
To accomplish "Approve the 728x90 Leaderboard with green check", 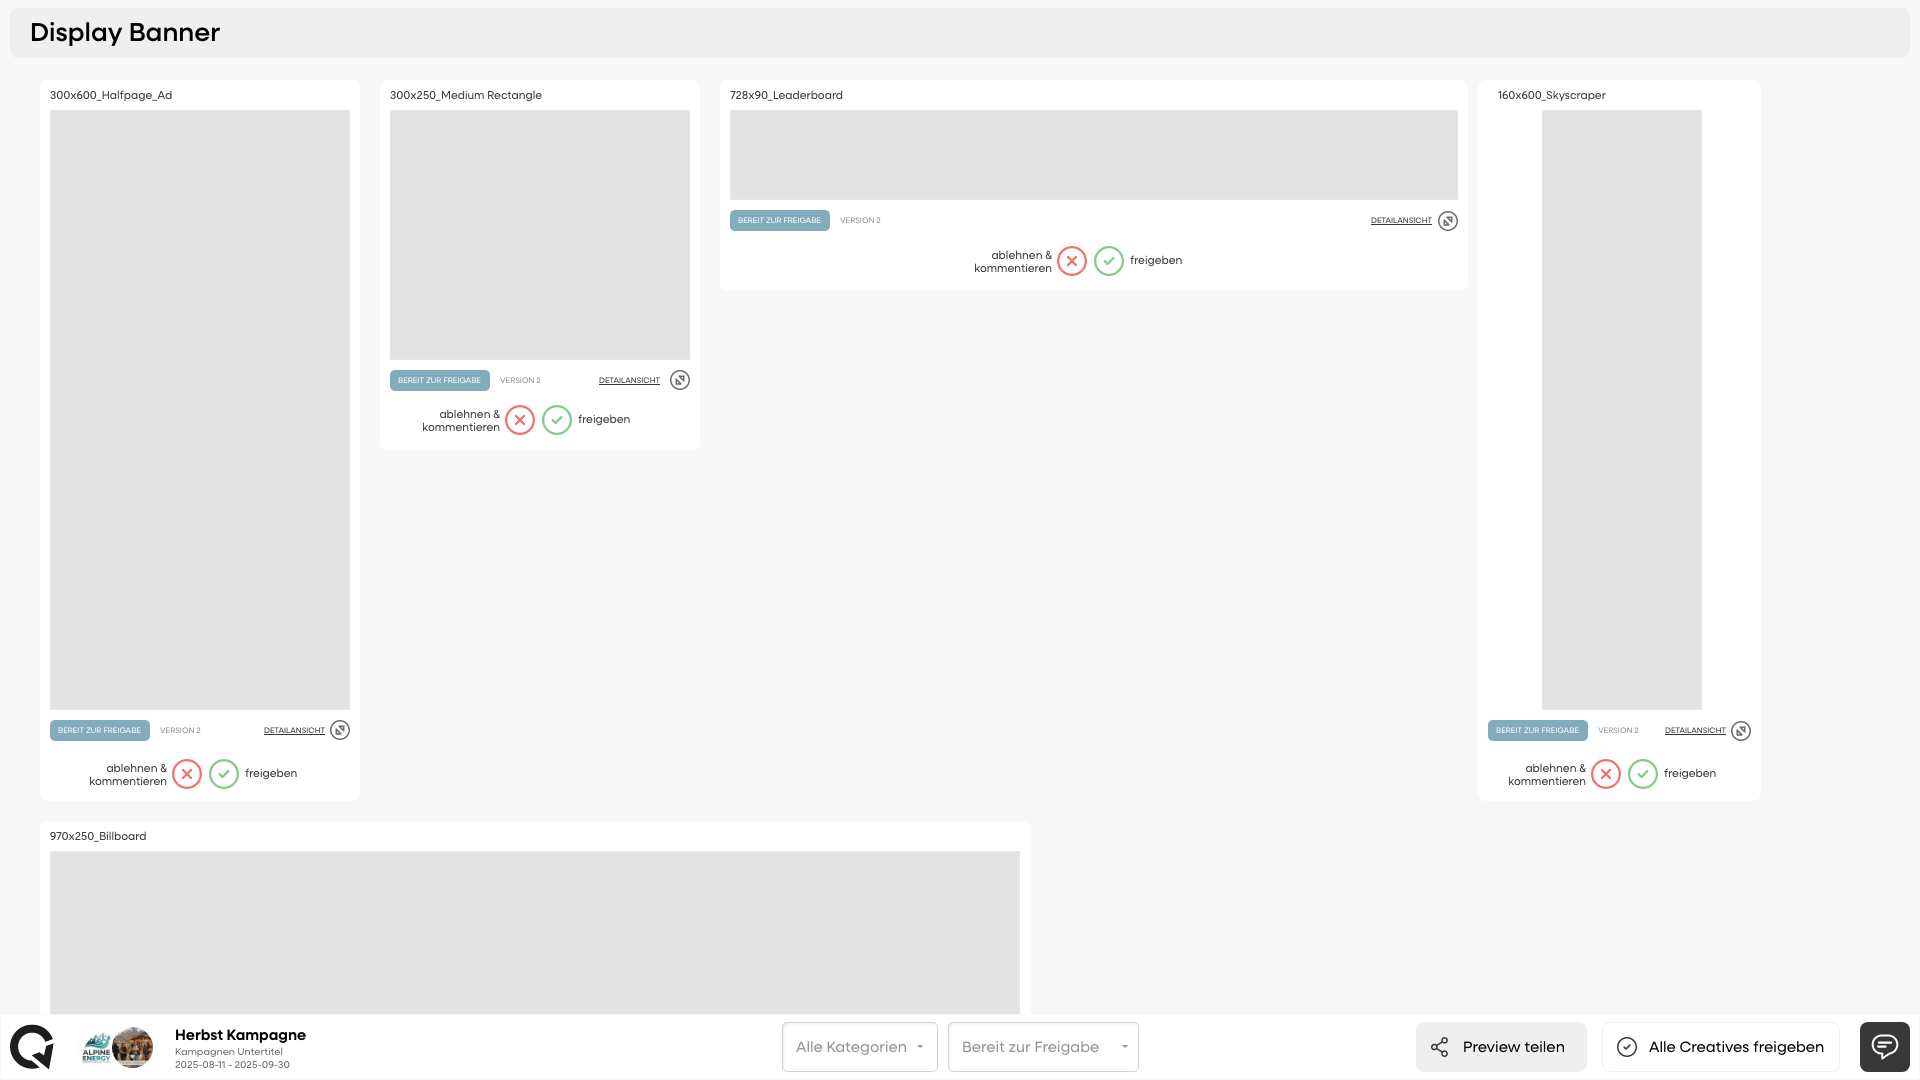I will tap(1109, 261).
